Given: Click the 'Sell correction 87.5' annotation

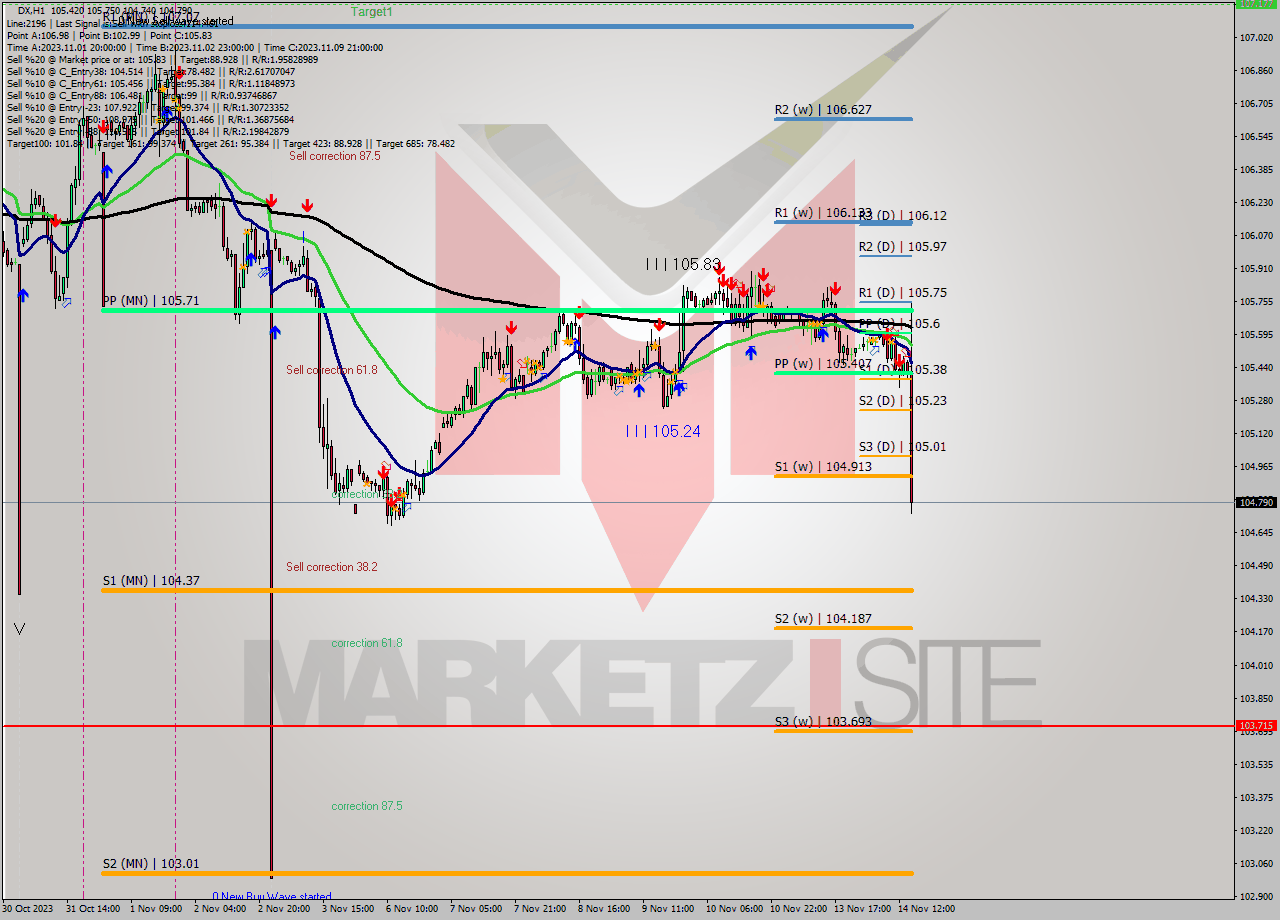Looking at the screenshot, I should (x=335, y=156).
